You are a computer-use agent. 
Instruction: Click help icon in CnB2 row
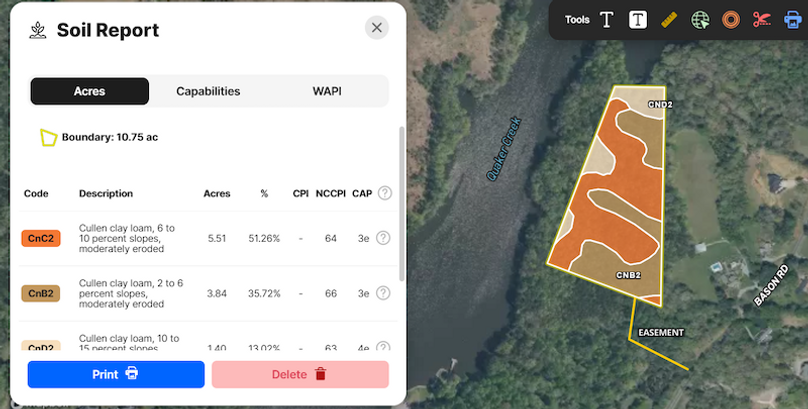(x=383, y=293)
